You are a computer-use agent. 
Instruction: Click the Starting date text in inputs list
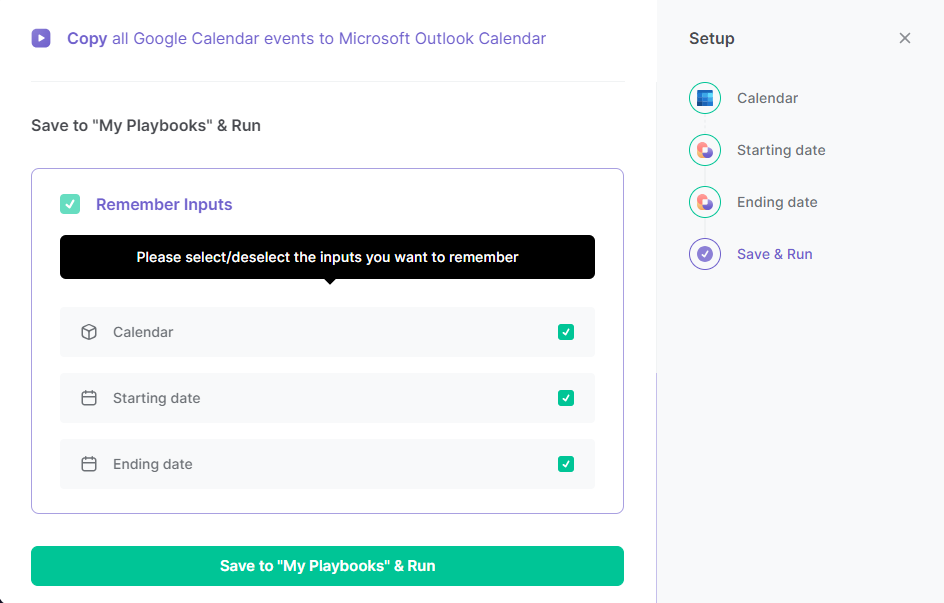[x=157, y=398]
